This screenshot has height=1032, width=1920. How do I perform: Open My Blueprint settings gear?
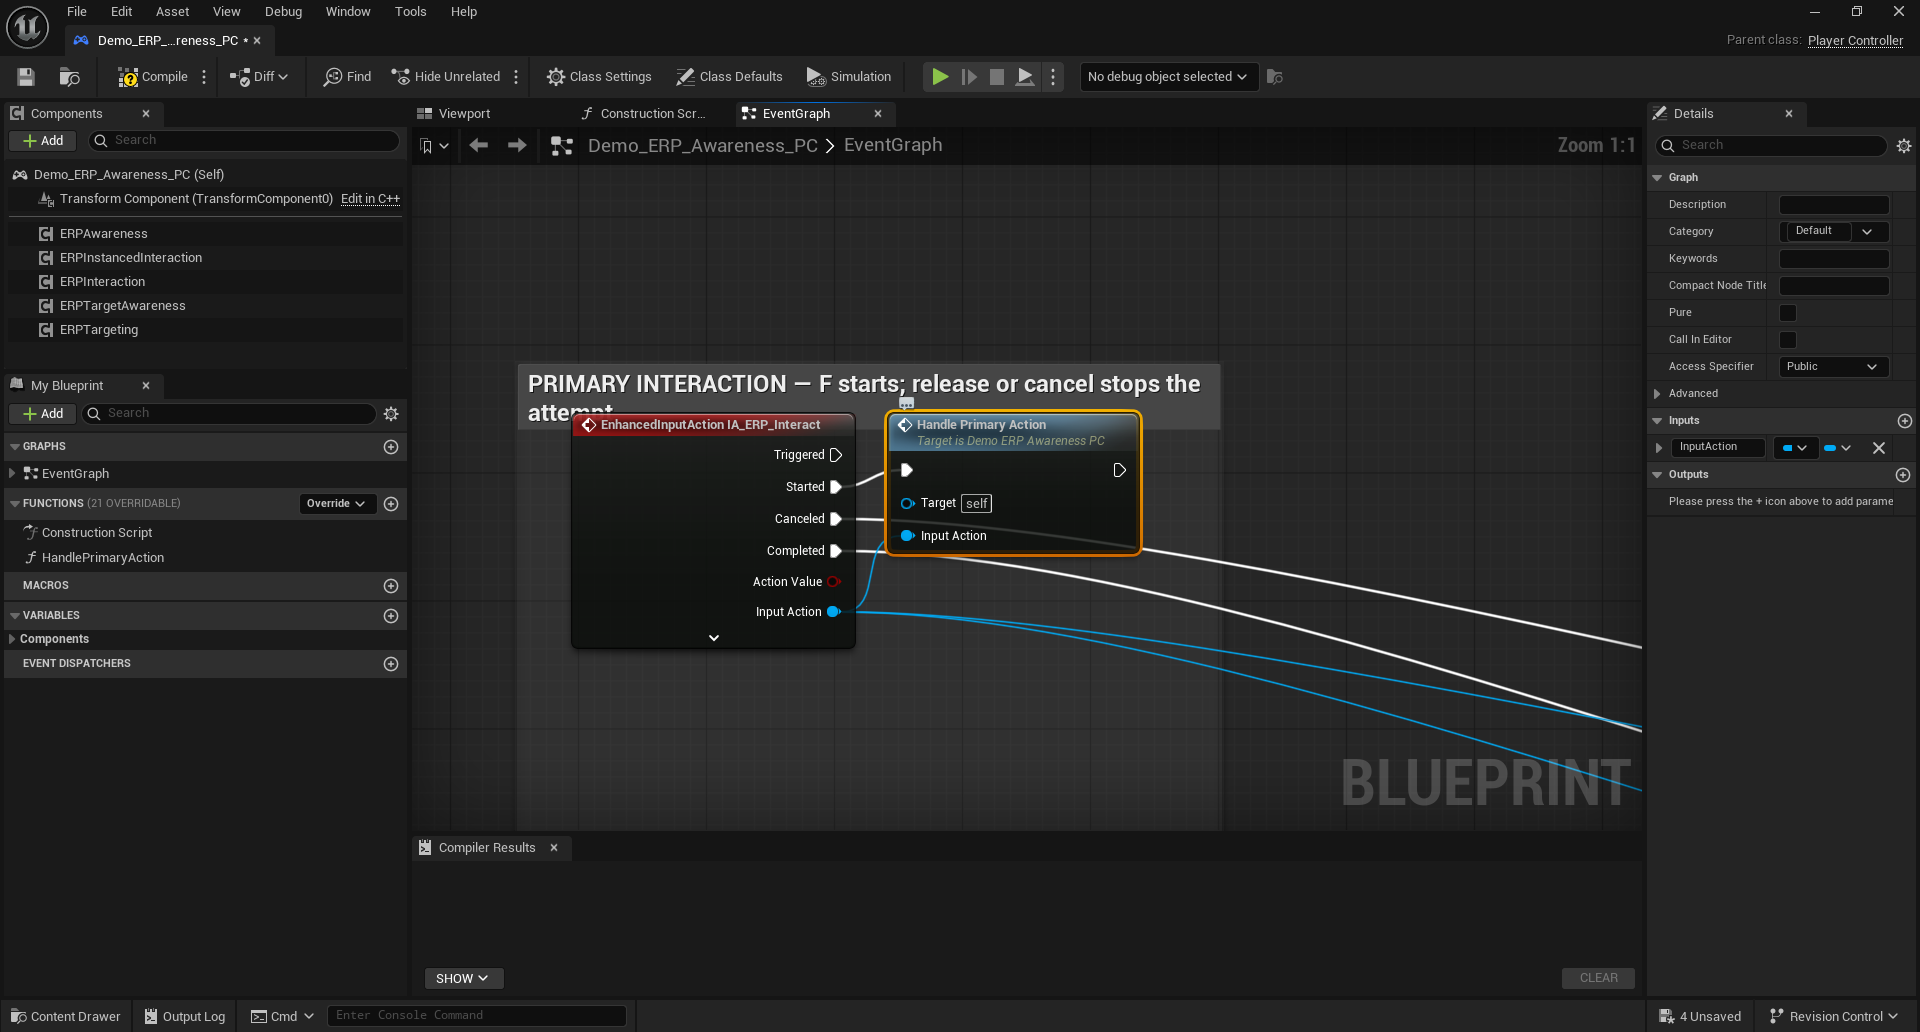pos(391,414)
